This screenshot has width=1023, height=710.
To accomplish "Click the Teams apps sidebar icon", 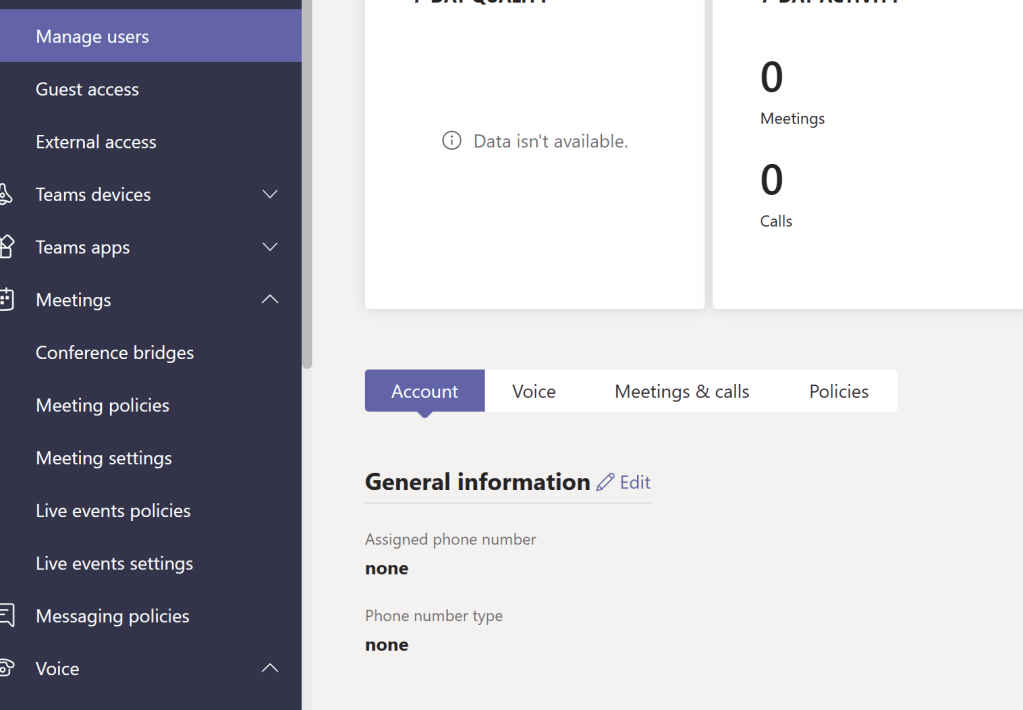I will point(5,247).
